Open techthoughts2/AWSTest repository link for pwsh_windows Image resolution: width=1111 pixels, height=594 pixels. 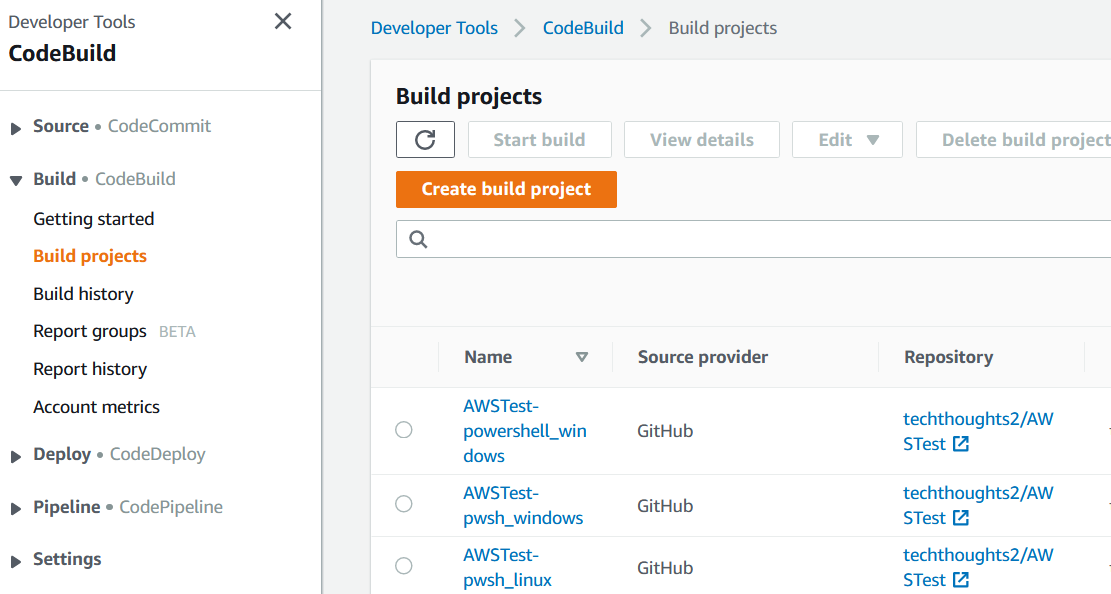(978, 505)
